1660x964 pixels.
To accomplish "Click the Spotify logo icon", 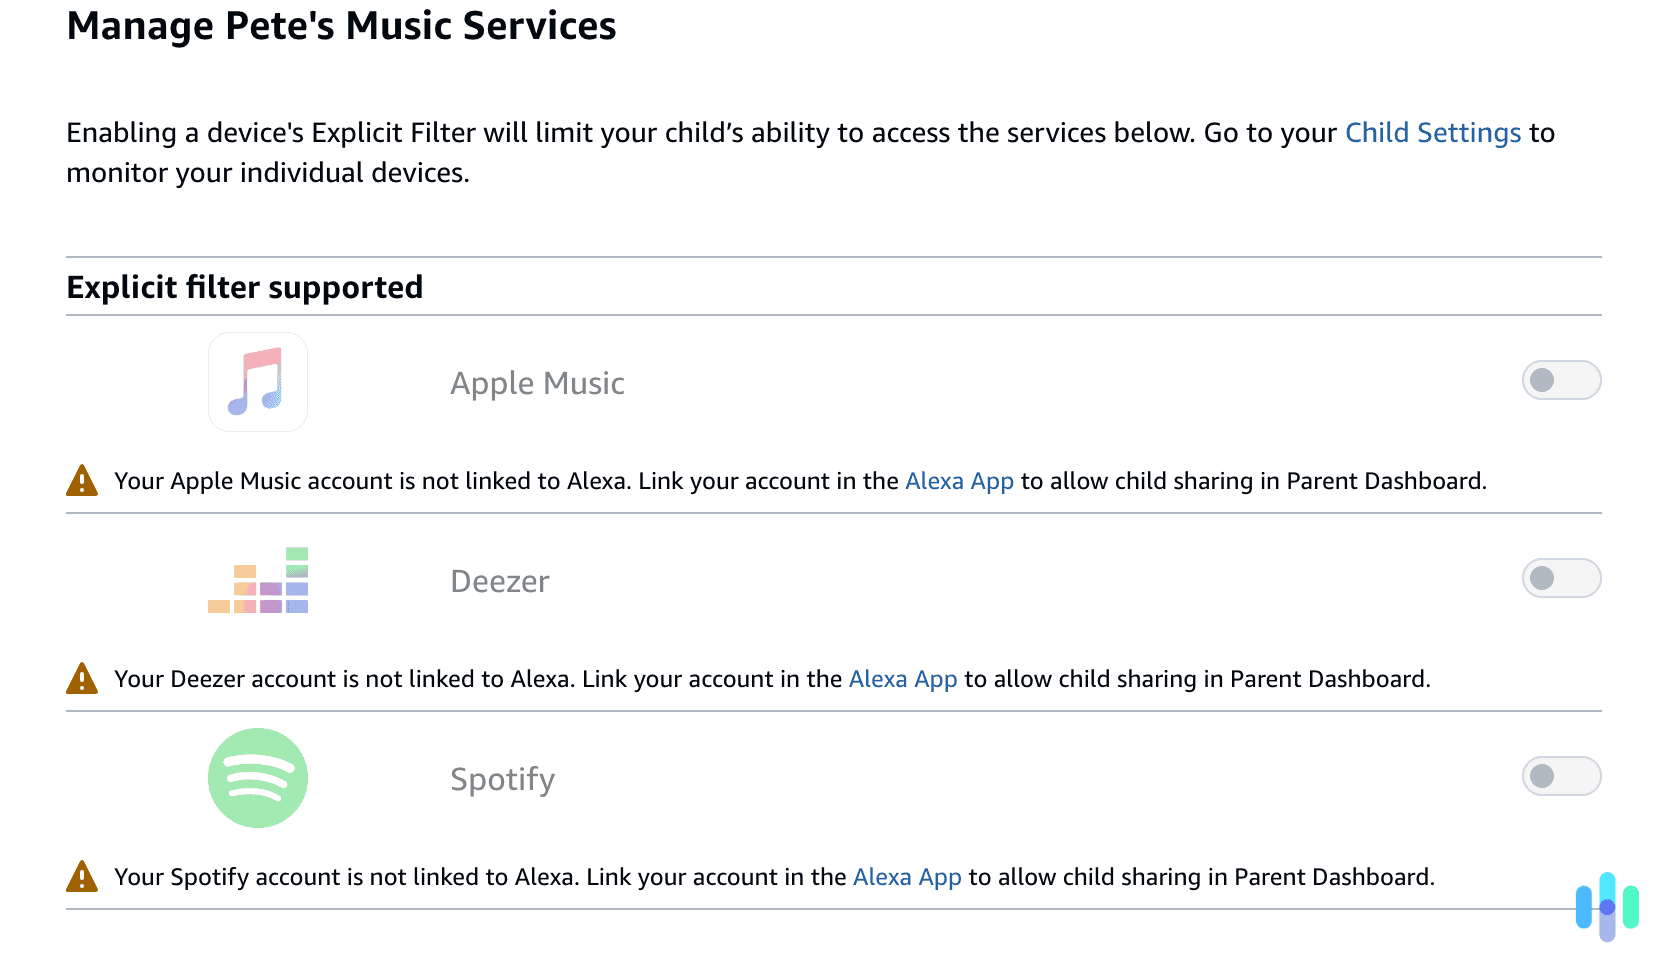I will [257, 778].
